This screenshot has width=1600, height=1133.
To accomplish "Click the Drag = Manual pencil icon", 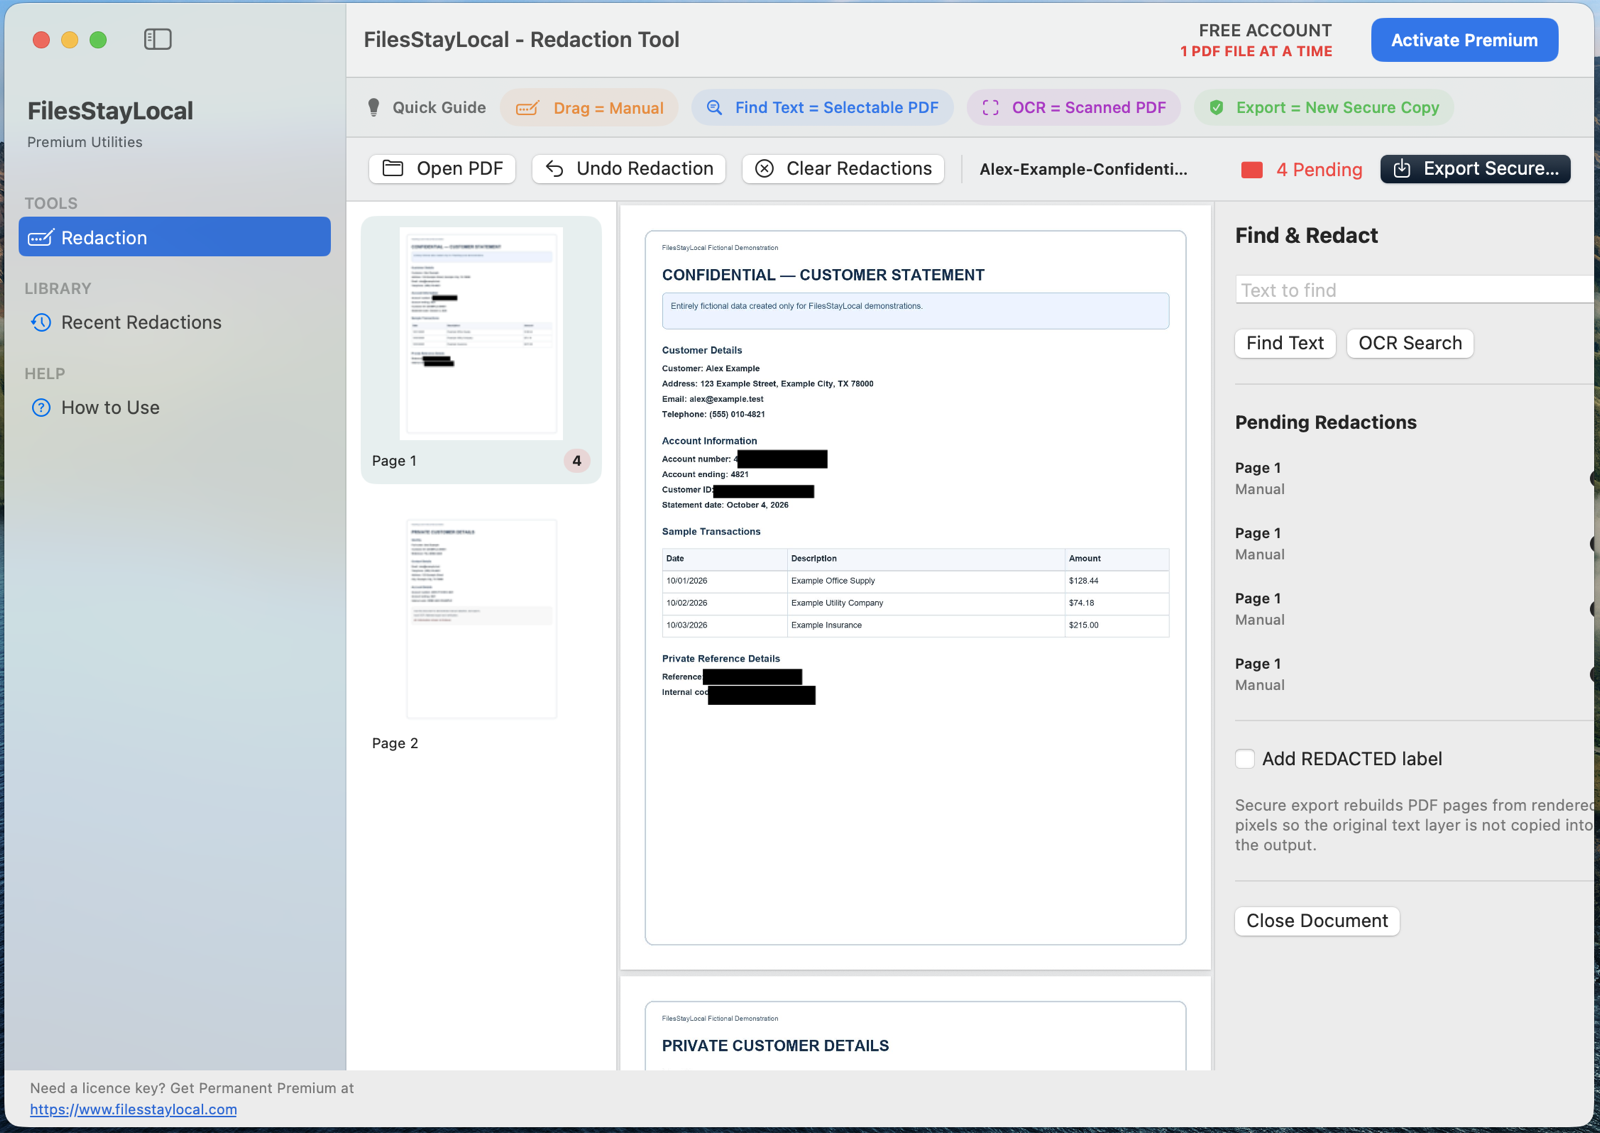I will (x=528, y=108).
